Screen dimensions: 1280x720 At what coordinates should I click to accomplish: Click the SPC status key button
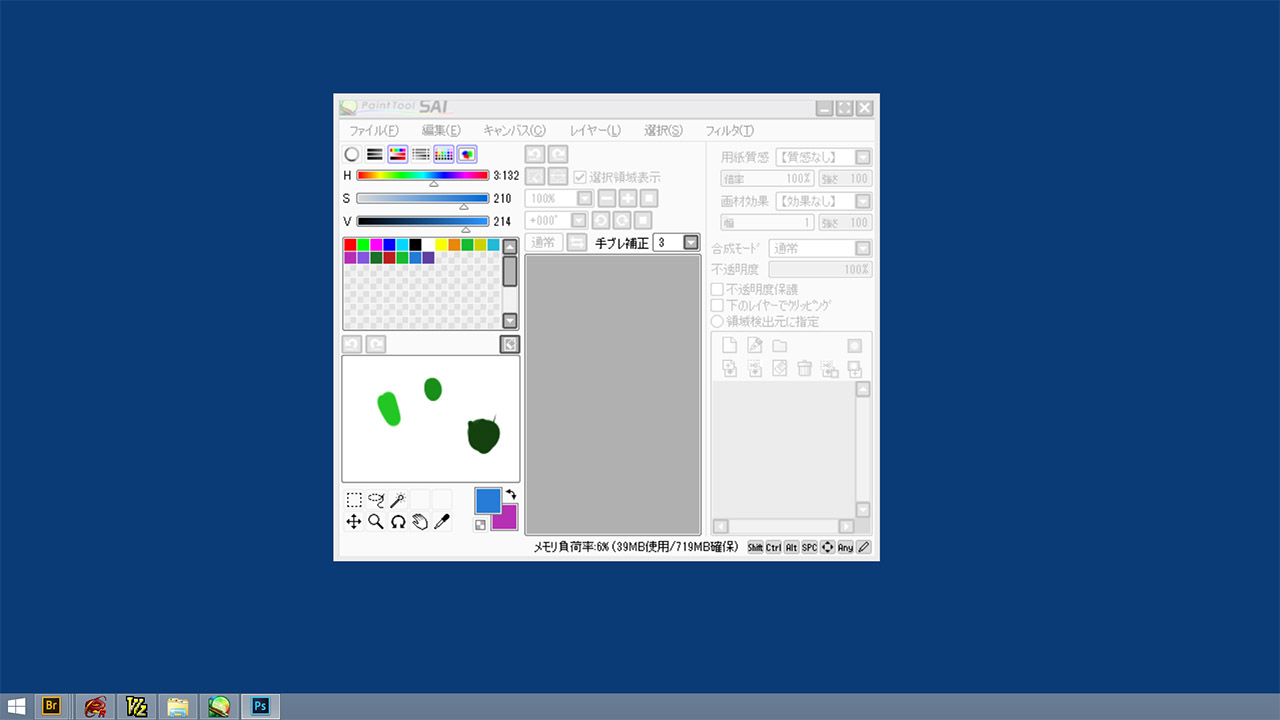click(809, 547)
